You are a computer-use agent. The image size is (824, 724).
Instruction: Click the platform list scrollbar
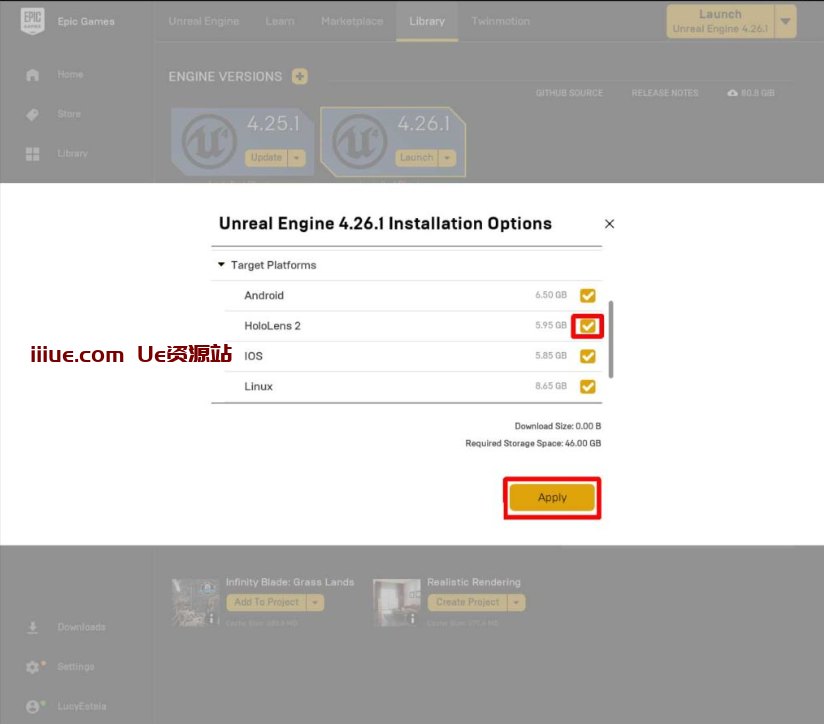point(611,340)
